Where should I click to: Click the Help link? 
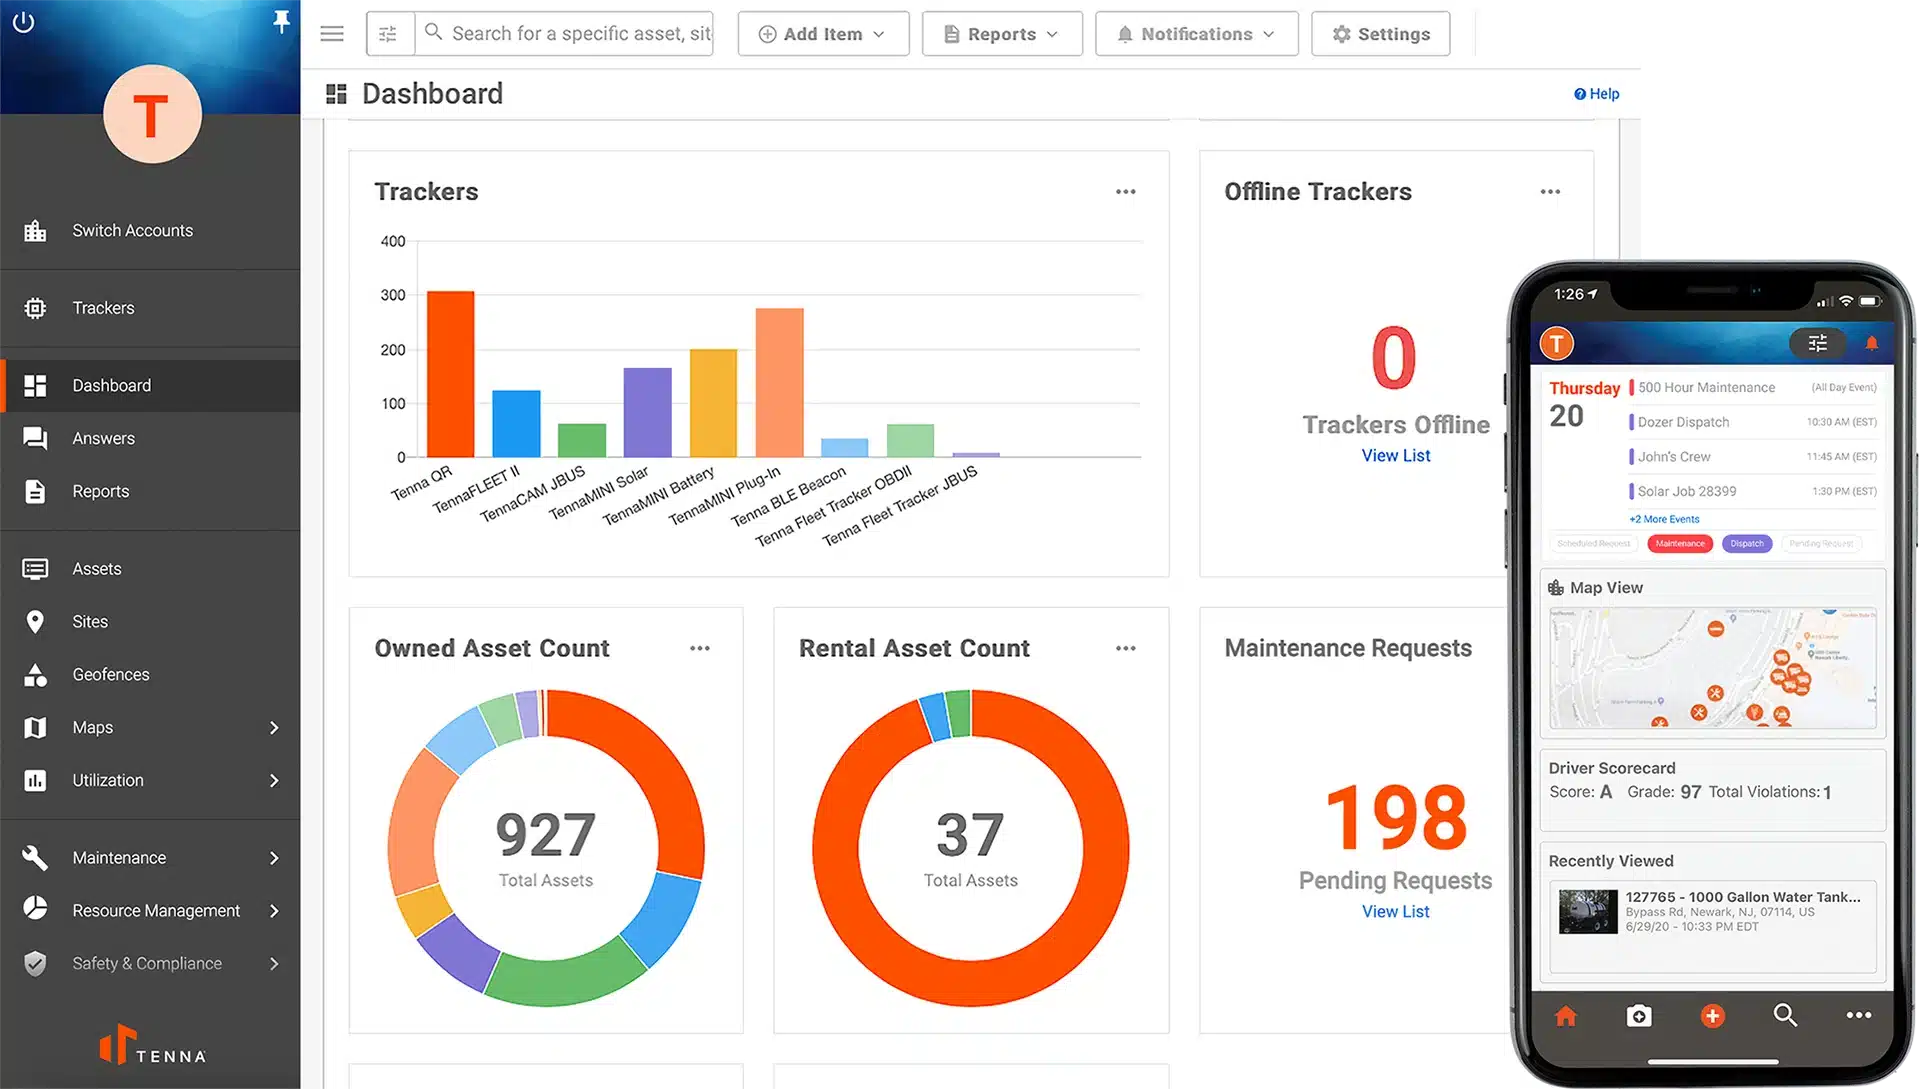1596,94
